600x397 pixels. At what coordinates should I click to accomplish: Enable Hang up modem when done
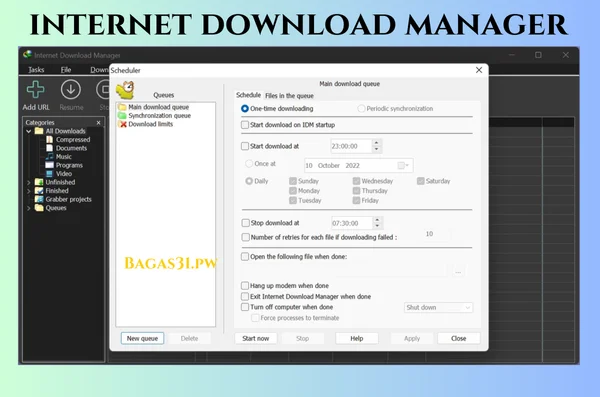click(x=245, y=286)
